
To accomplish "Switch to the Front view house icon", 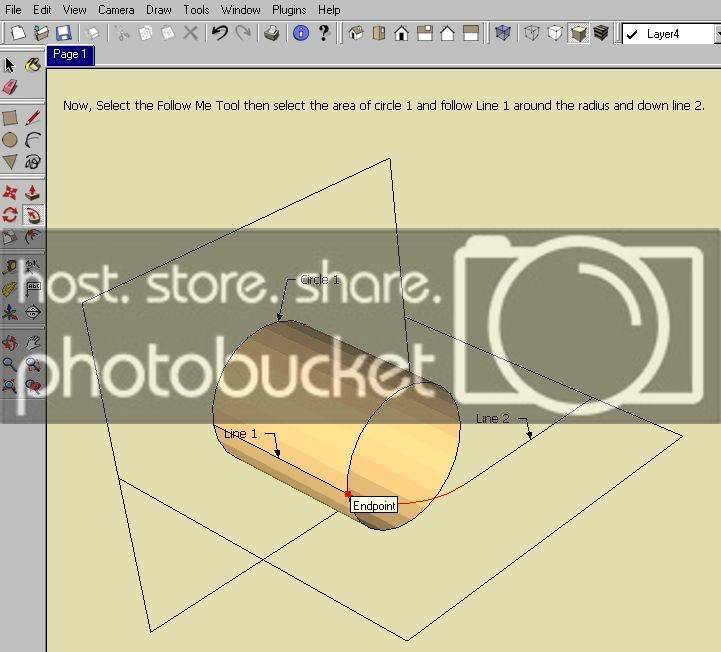I will coord(402,33).
